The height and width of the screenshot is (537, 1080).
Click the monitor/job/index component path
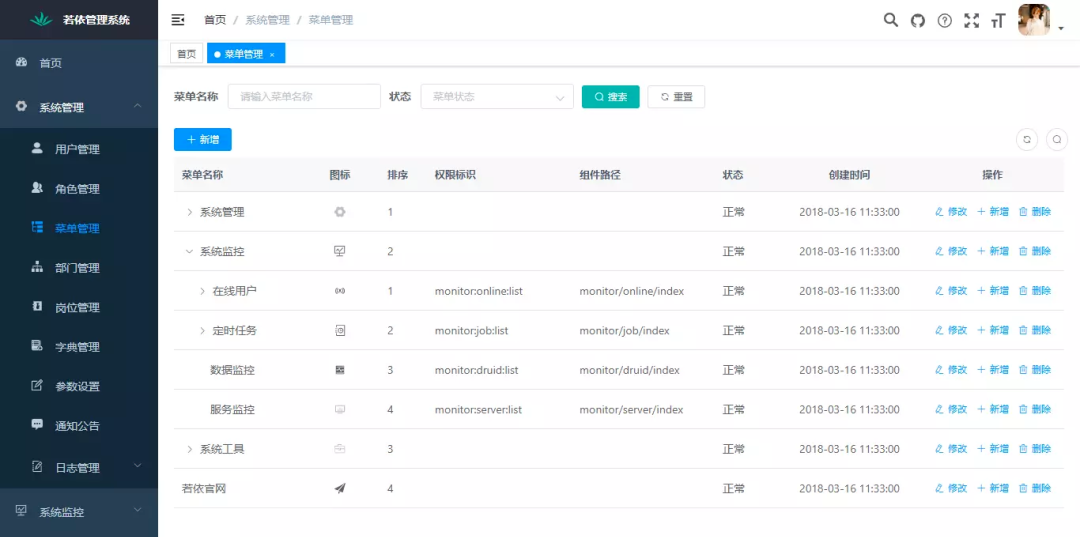(624, 330)
